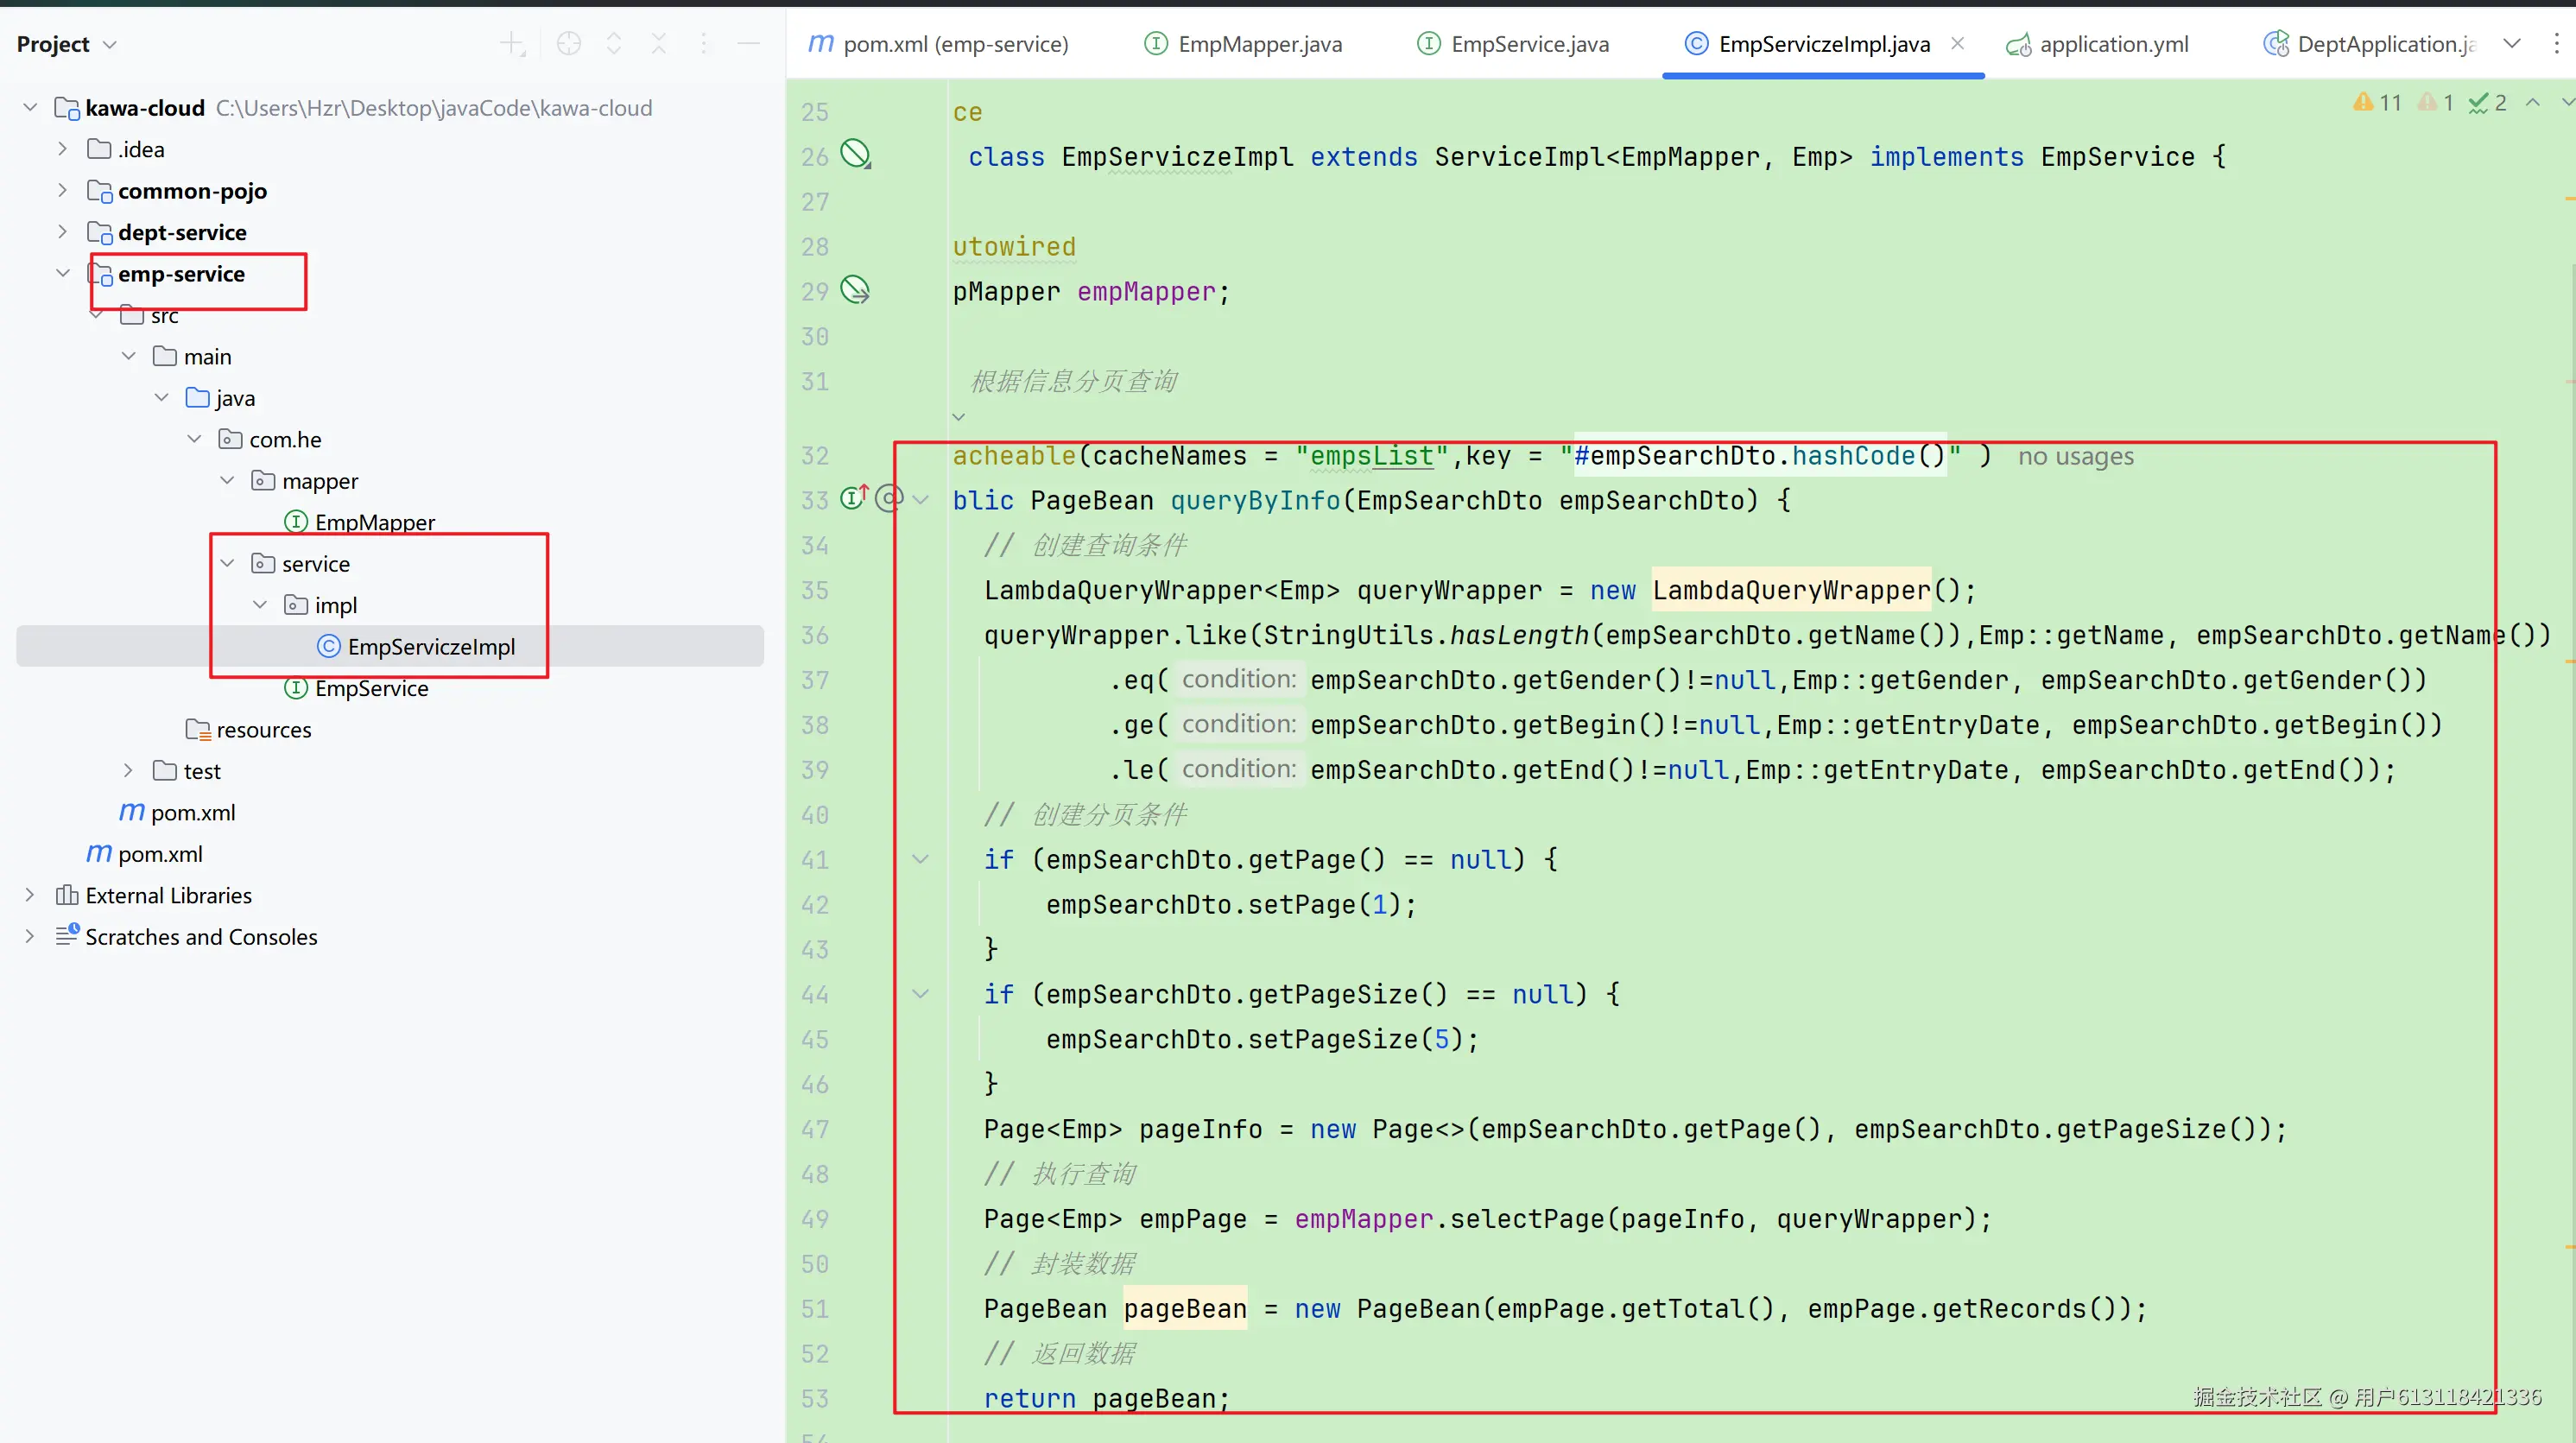
Task: Click Collapse All icon in Project panel
Action: [659, 44]
